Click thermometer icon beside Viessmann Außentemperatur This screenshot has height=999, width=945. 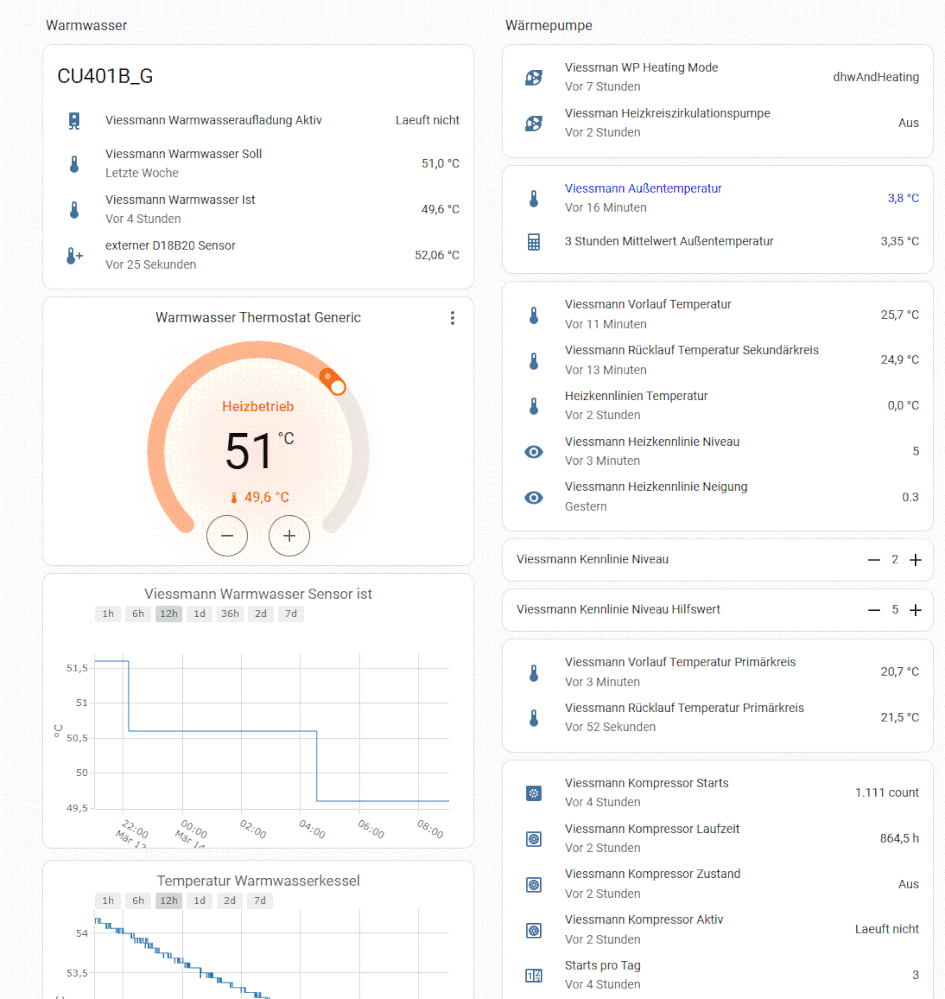click(x=534, y=199)
